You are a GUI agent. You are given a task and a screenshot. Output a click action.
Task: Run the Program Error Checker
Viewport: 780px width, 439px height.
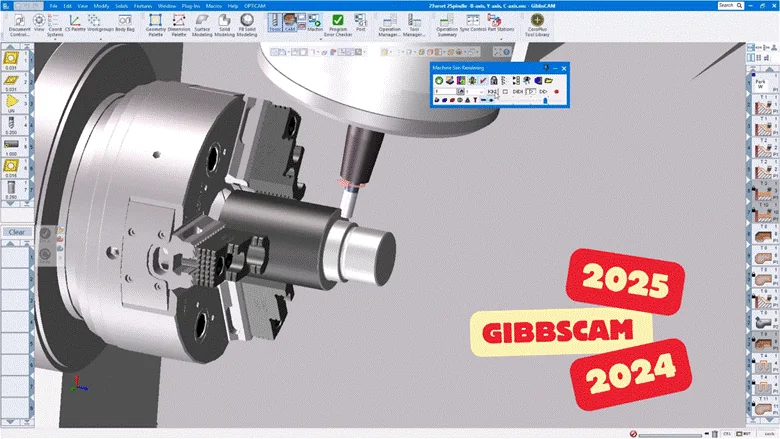point(338,25)
